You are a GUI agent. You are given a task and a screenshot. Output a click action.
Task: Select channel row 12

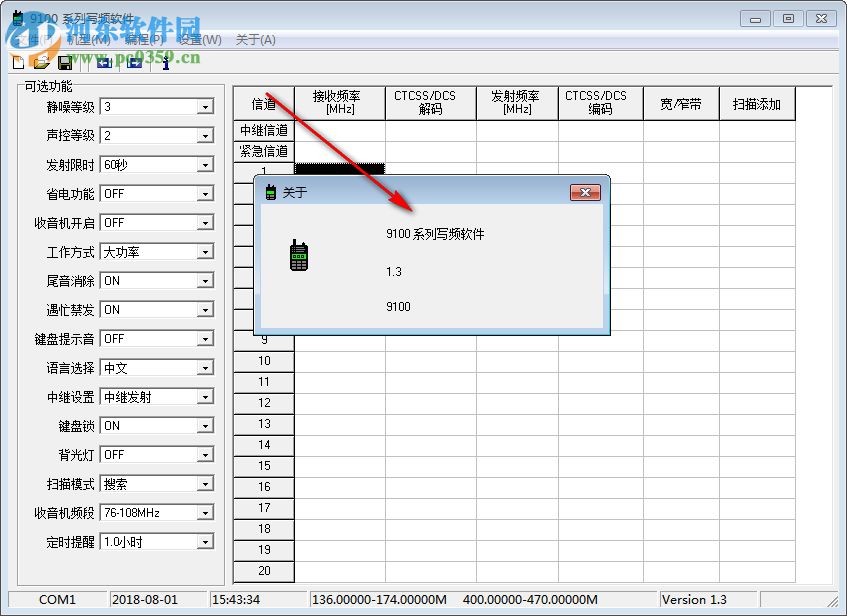264,403
